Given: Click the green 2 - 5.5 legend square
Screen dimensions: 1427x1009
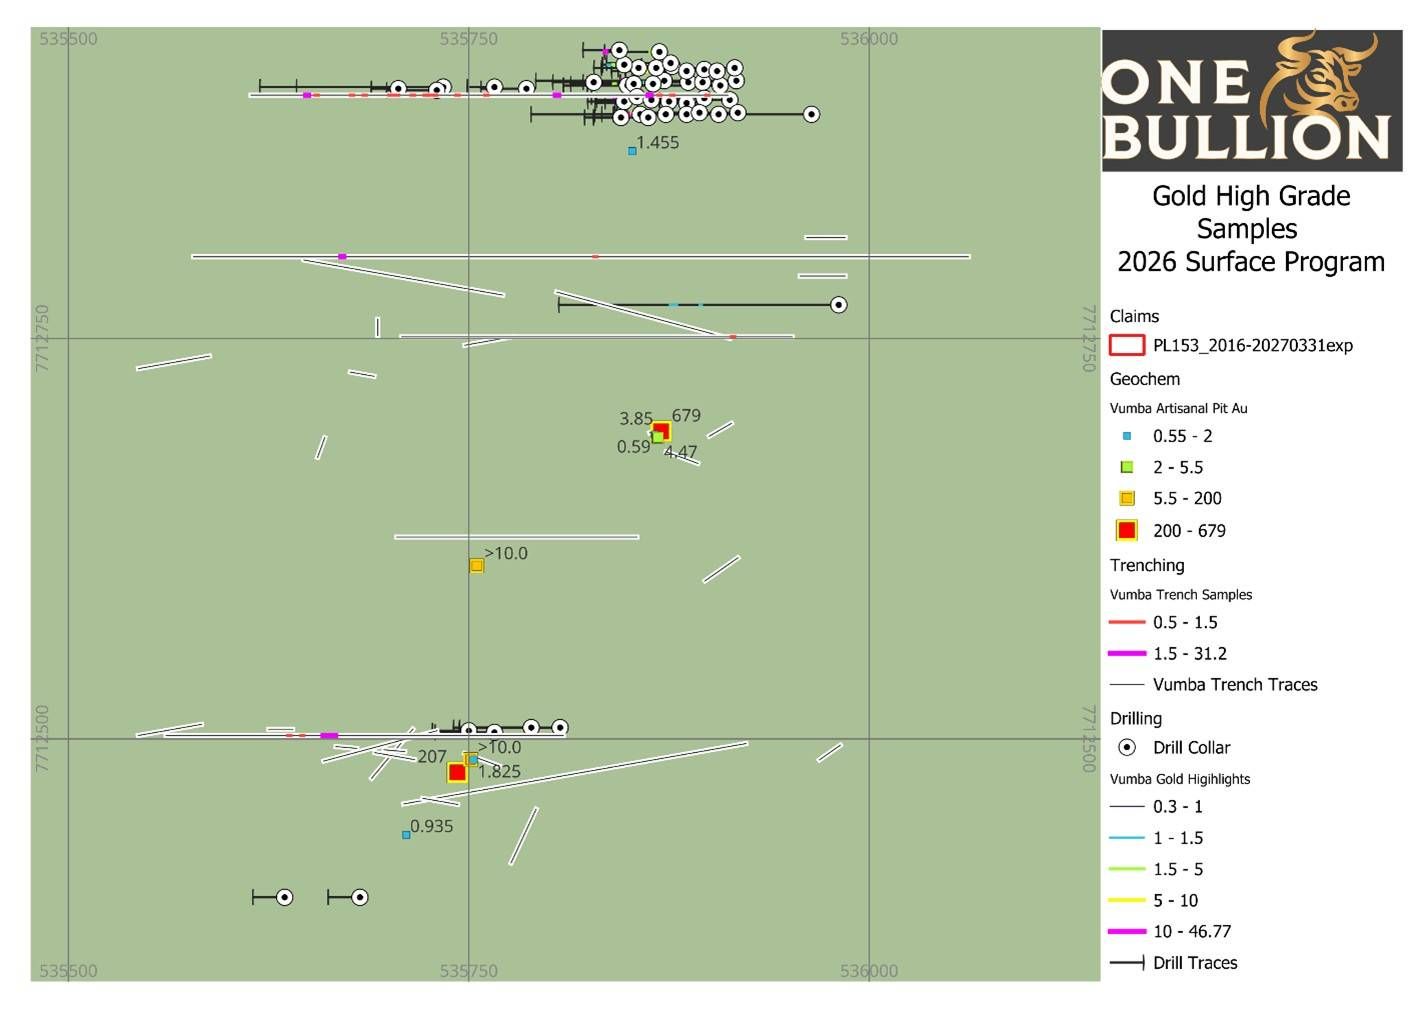Looking at the screenshot, I should coord(1127,467).
